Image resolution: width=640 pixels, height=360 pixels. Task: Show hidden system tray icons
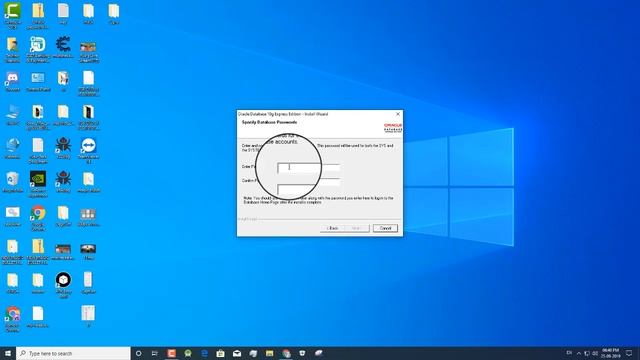[578, 353]
